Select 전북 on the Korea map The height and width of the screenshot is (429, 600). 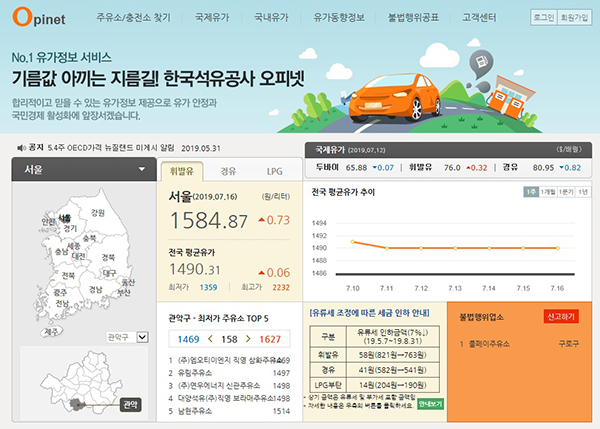[x=68, y=276]
